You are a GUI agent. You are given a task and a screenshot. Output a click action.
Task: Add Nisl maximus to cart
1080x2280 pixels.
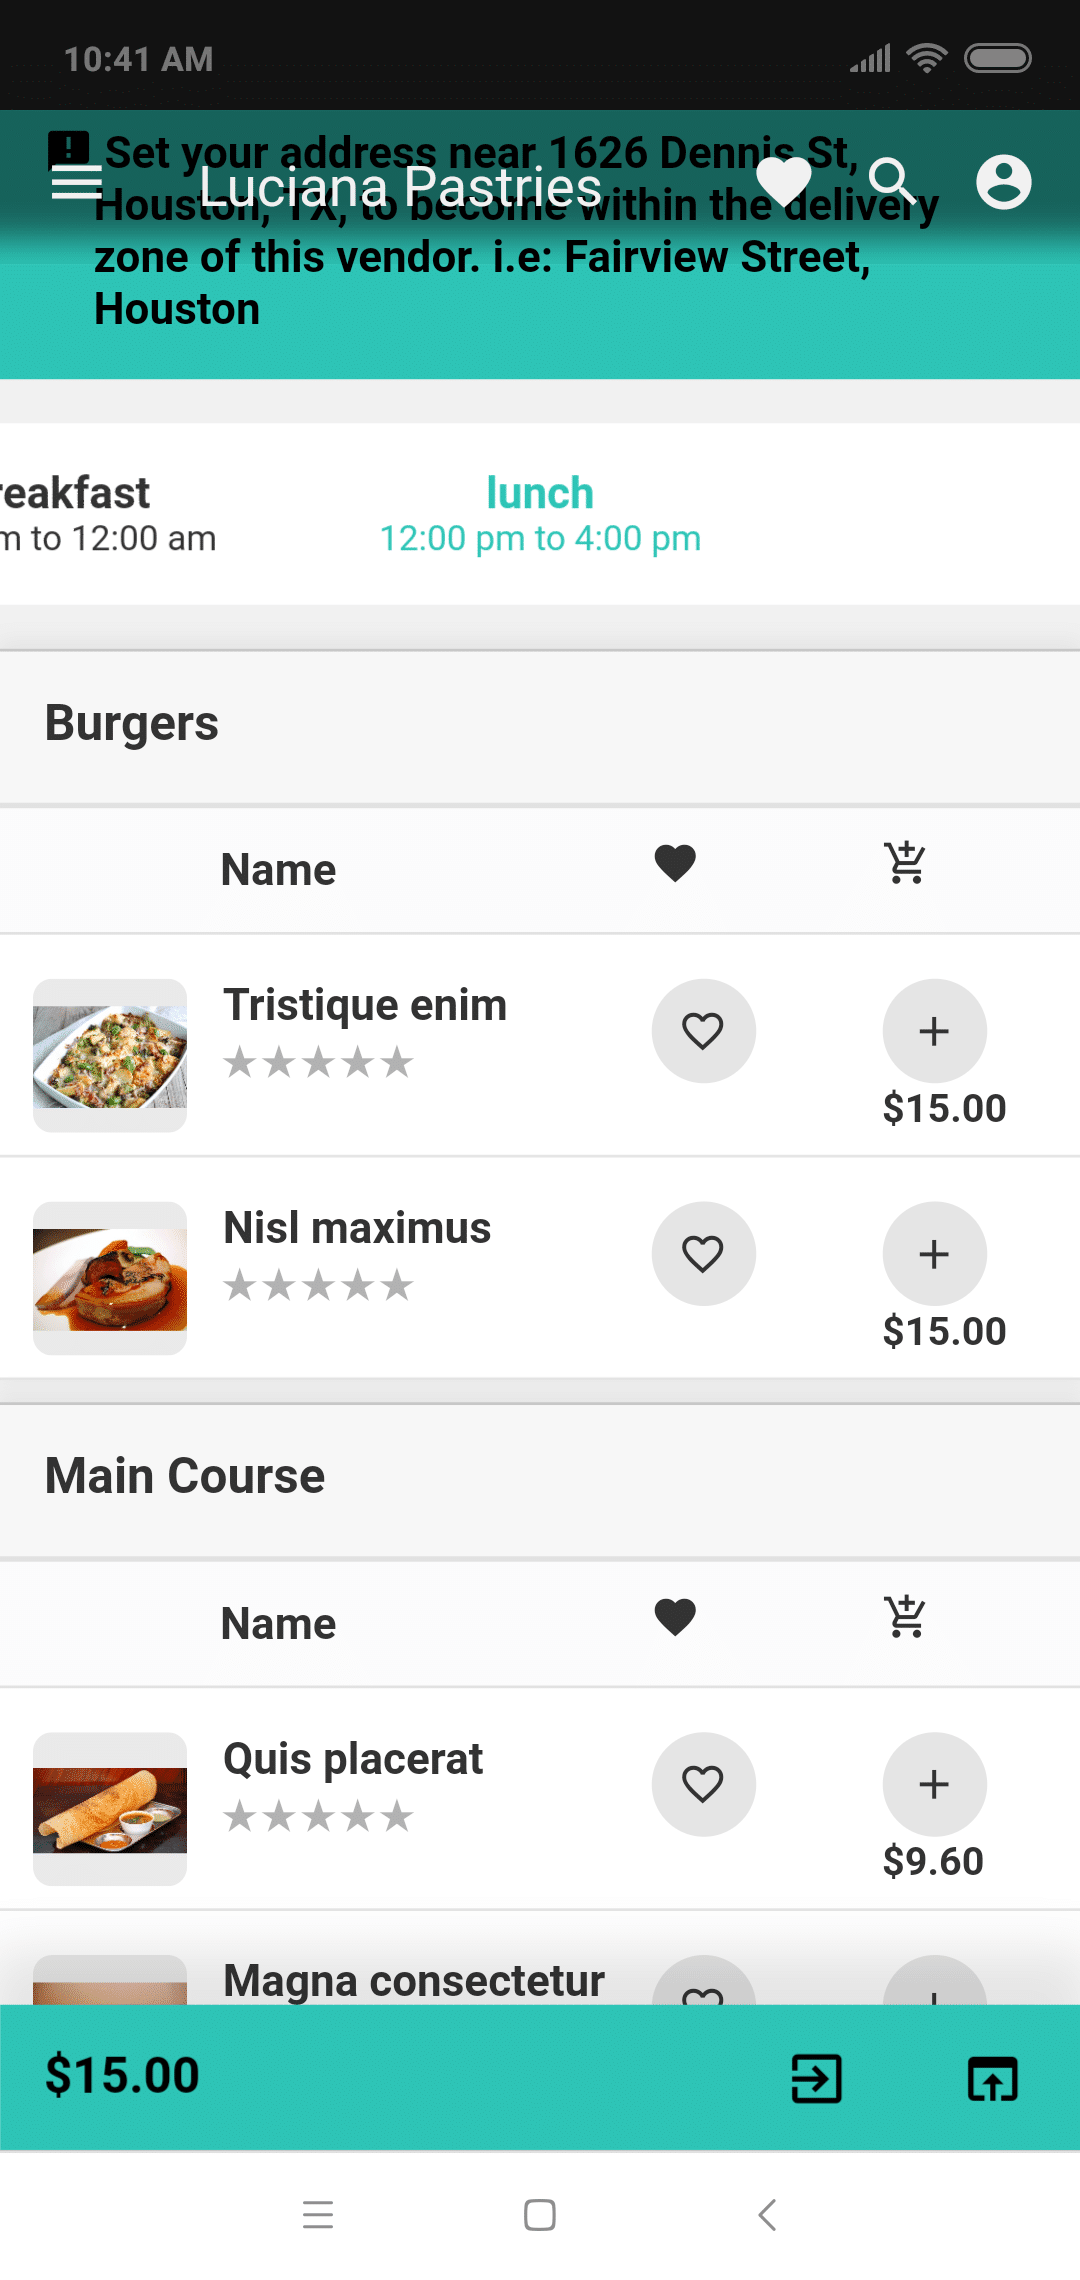click(934, 1254)
